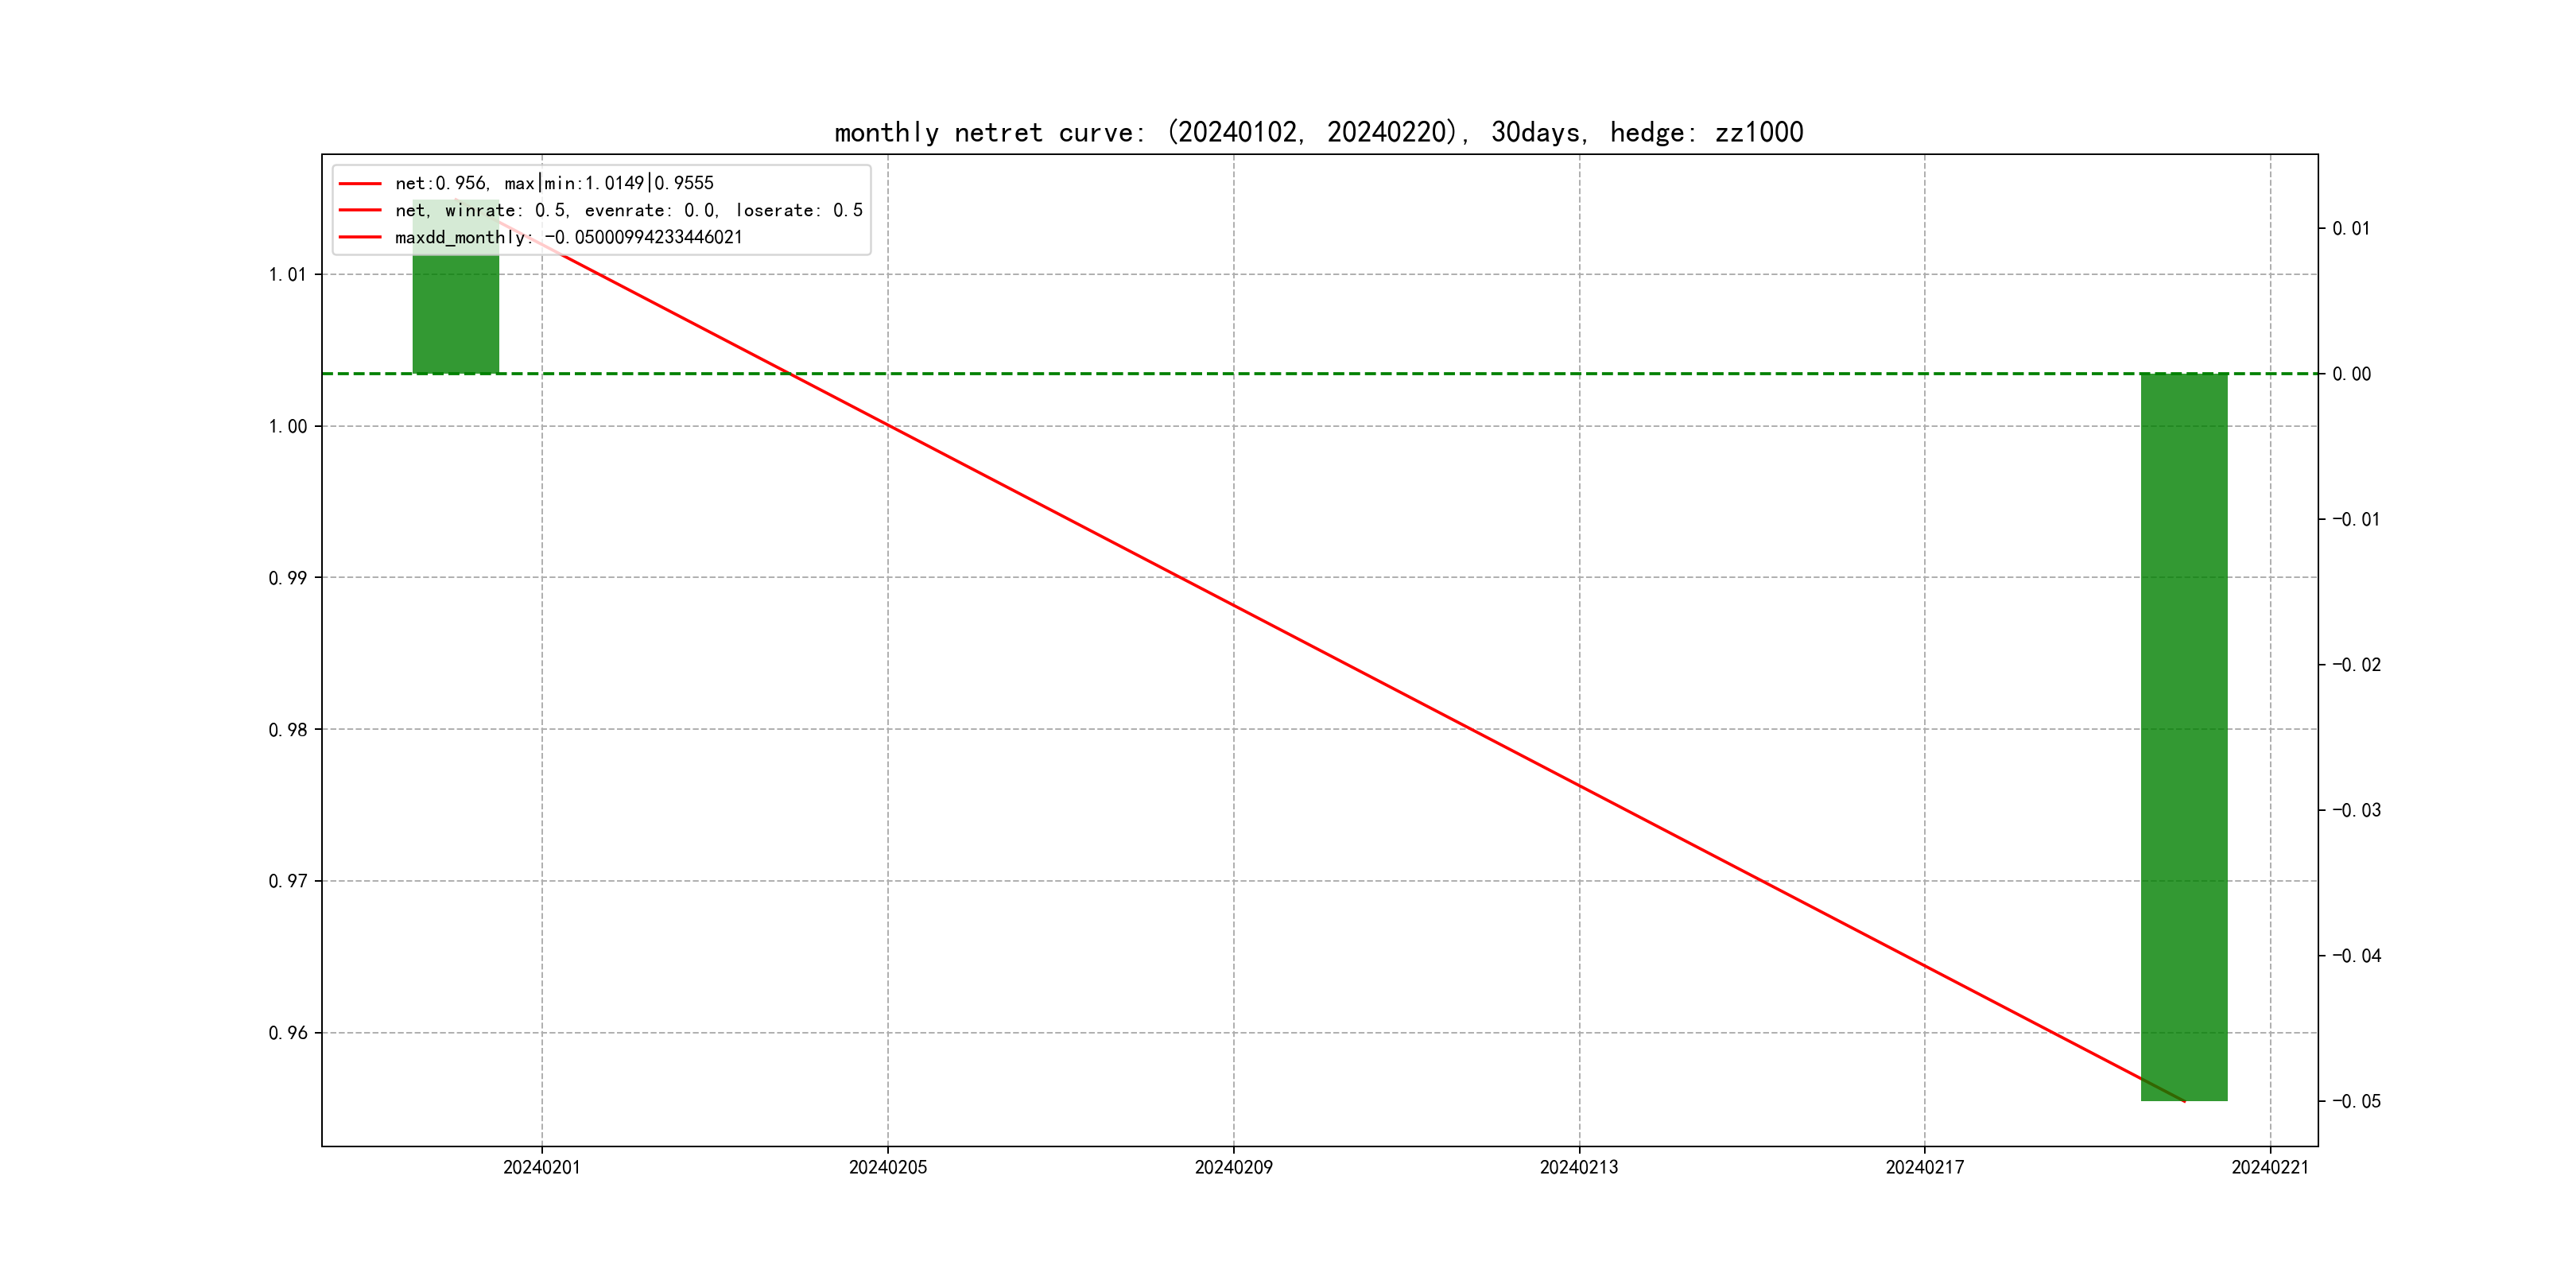Click the red line swatch beside net:0.956
The height and width of the screenshot is (1288, 2576).
(360, 184)
